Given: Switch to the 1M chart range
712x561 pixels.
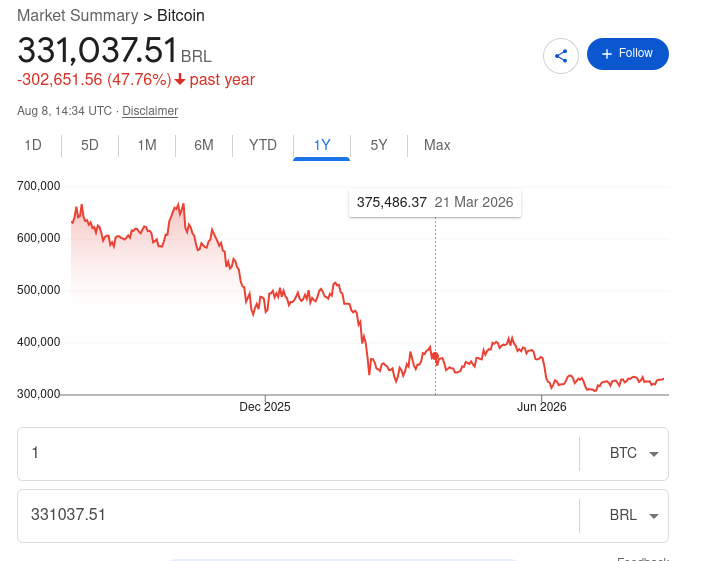Looking at the screenshot, I should click(x=147, y=145).
